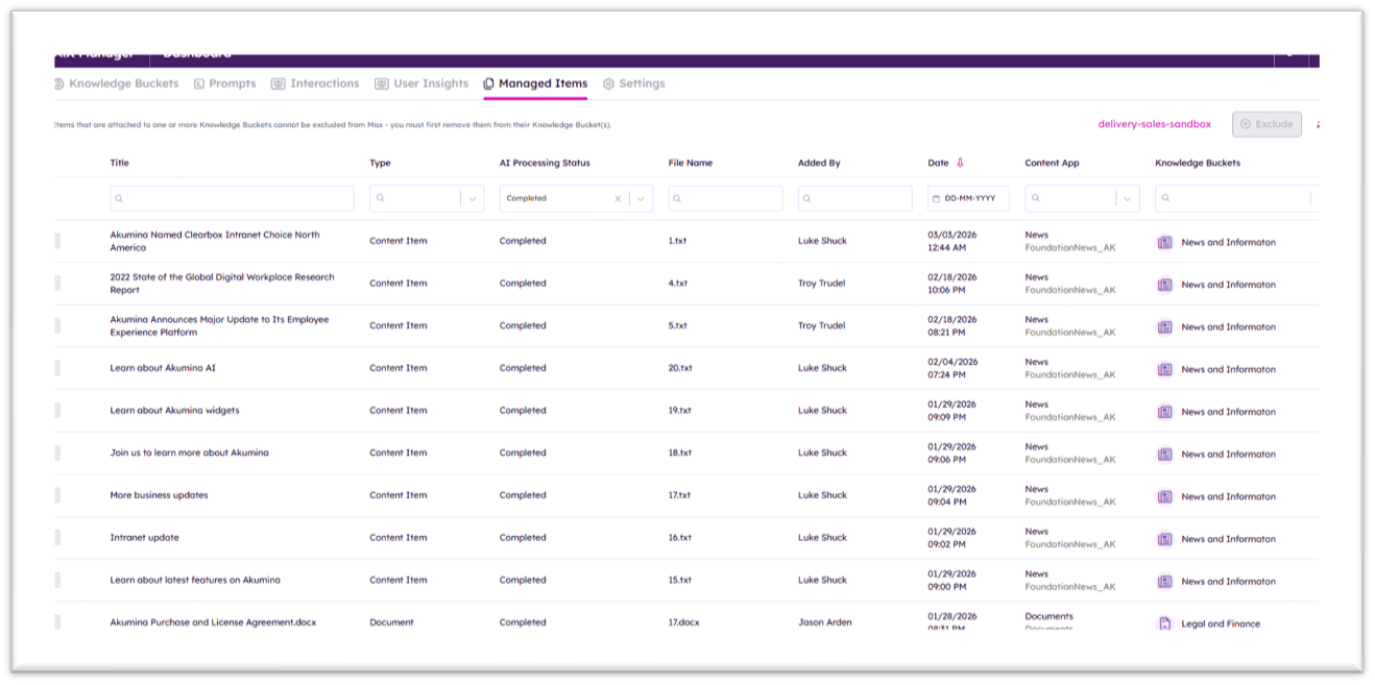
Task: Expand the Content App filter dropdown
Action: 1128,198
